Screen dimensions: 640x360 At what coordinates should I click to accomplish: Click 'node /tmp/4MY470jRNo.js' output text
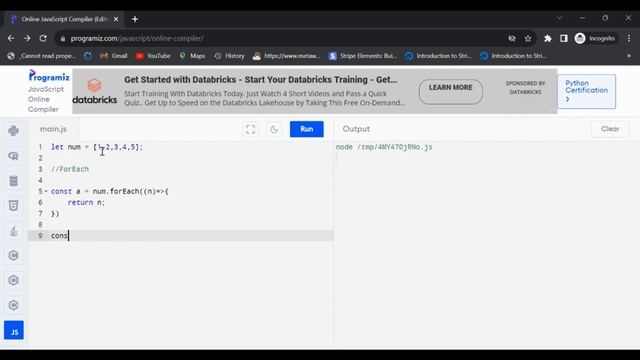tap(384, 147)
